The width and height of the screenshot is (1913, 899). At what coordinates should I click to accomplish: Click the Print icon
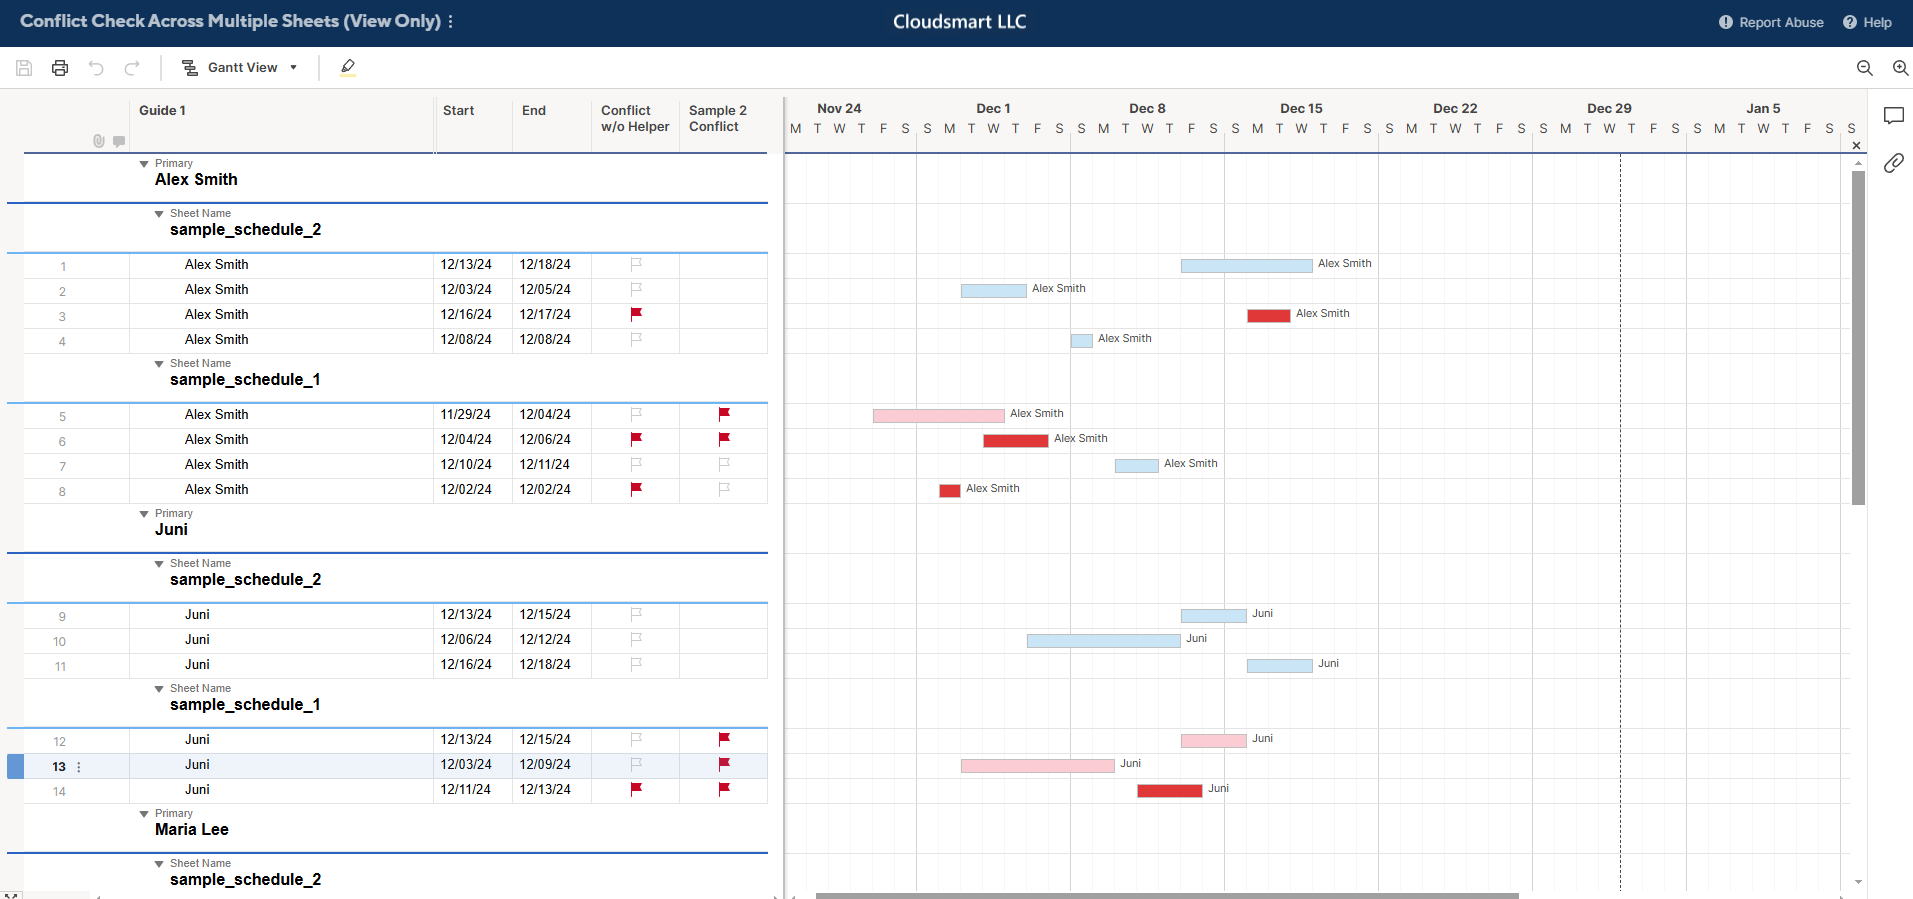(x=60, y=68)
